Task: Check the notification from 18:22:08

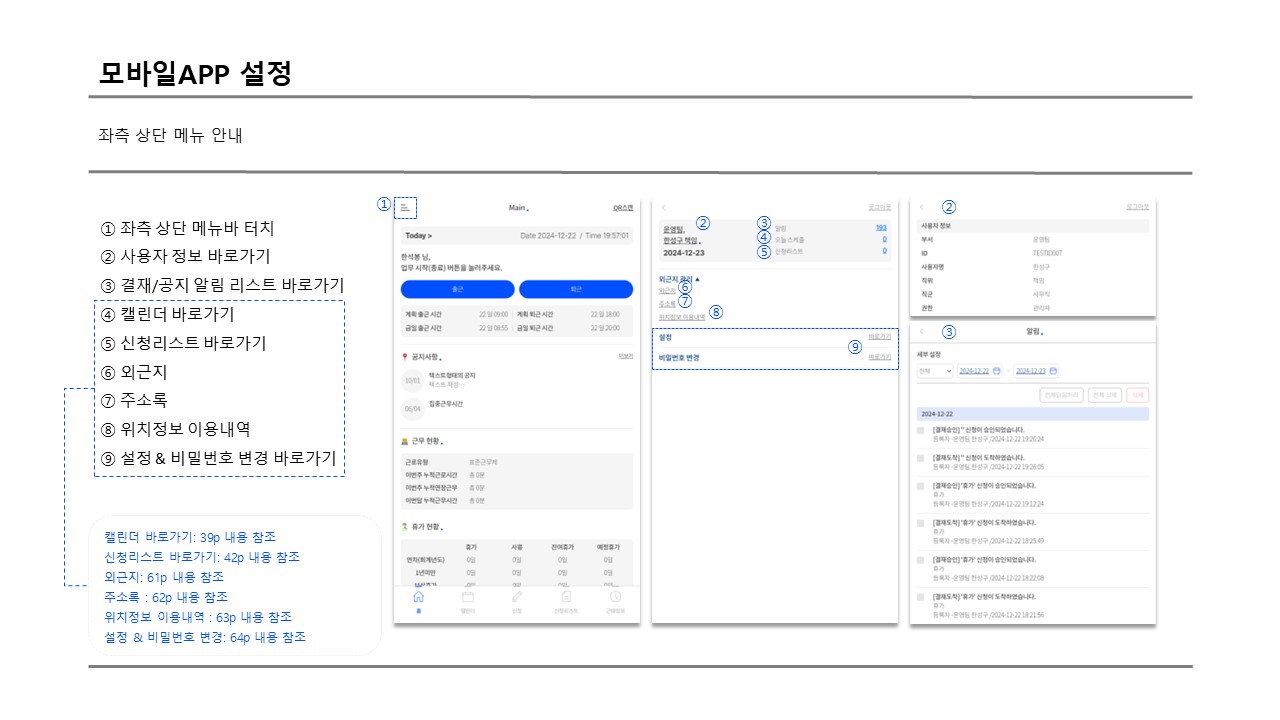Action: coord(921,560)
